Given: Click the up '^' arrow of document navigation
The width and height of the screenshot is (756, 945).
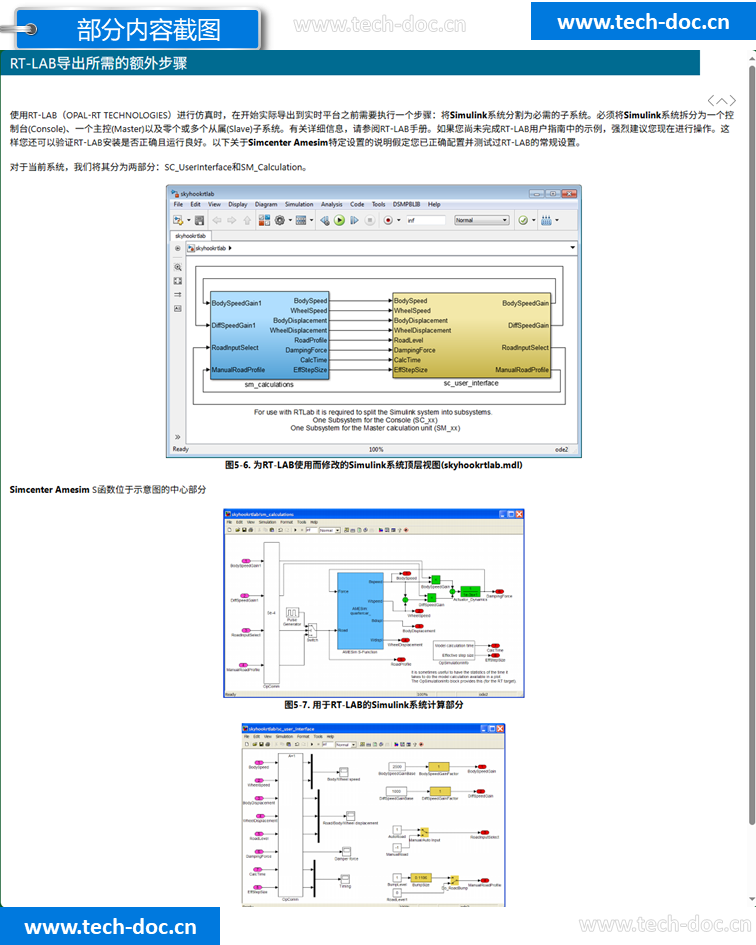Looking at the screenshot, I should click(x=722, y=100).
